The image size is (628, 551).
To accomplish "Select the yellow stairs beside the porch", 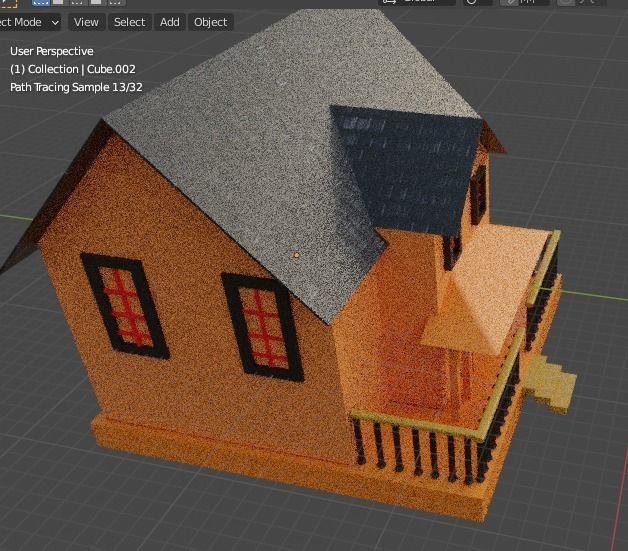I will click(549, 384).
